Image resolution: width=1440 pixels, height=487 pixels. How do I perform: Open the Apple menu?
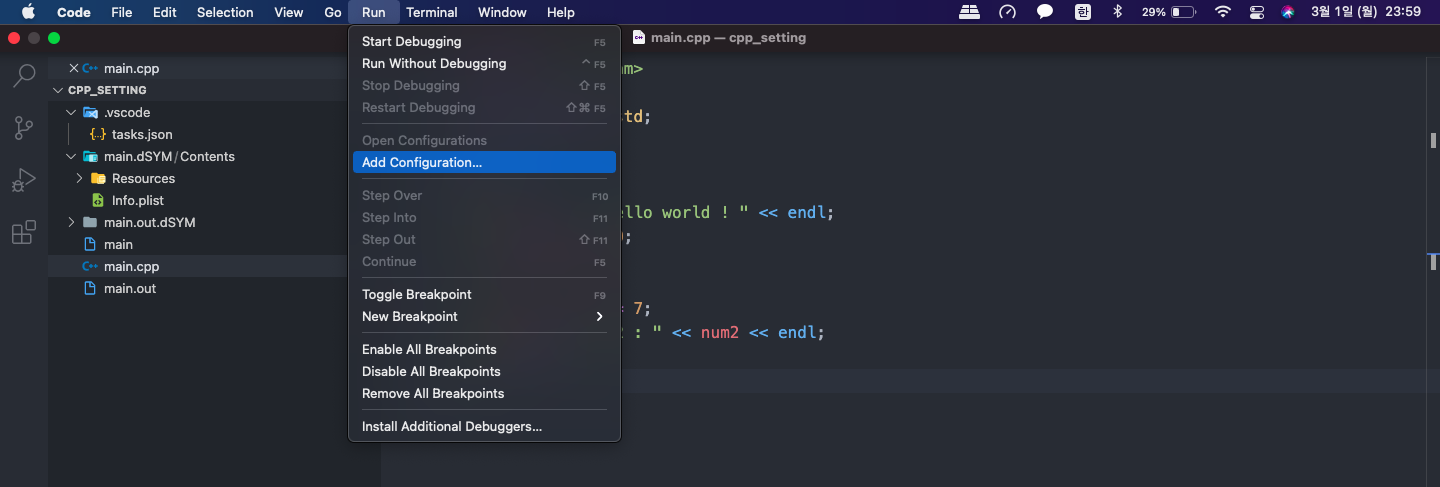pyautogui.click(x=28, y=12)
